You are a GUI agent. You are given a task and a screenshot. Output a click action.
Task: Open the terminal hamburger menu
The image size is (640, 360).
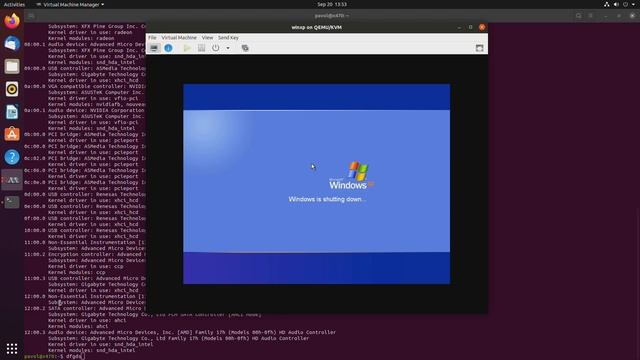tap(591, 16)
